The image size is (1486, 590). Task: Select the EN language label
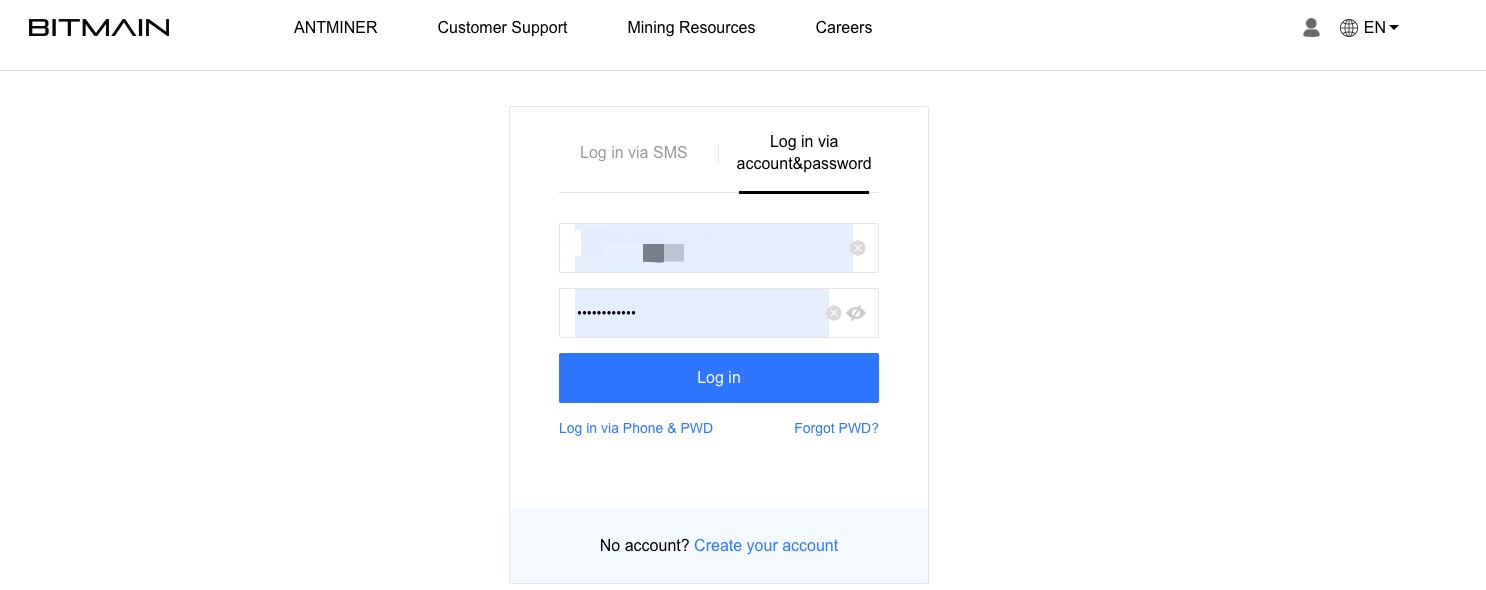[x=1375, y=28]
